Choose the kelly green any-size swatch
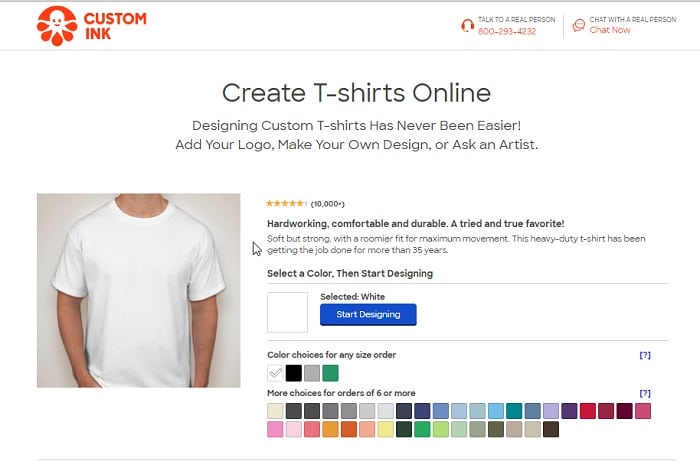This screenshot has width=700, height=471. pos(330,373)
